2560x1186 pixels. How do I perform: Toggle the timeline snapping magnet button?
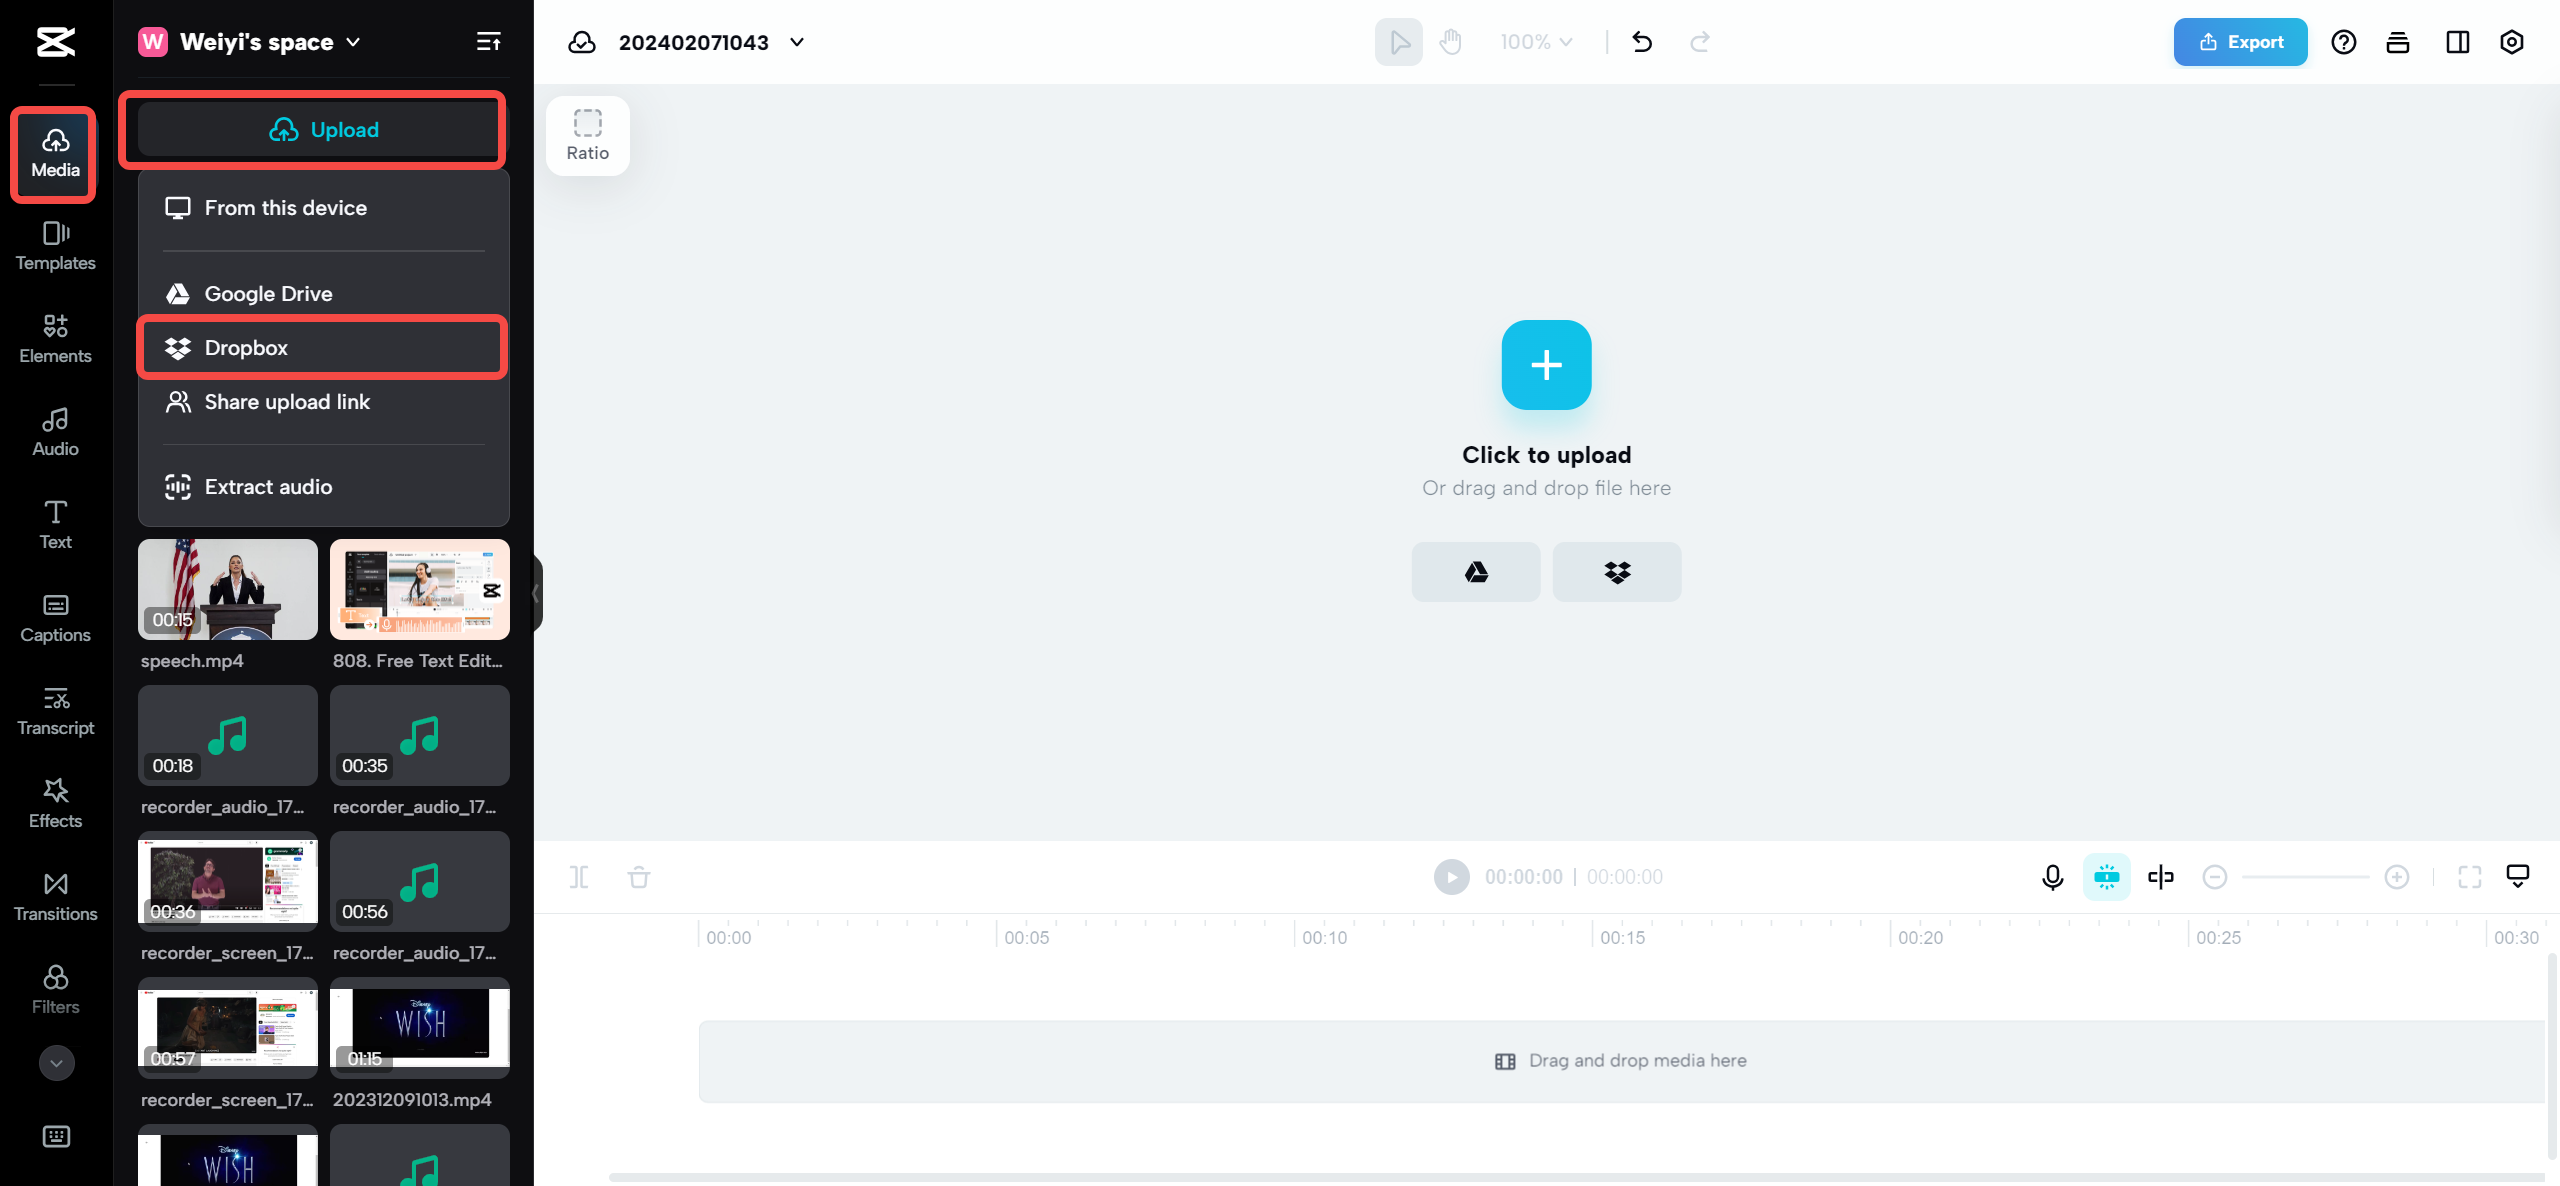click(x=2106, y=877)
